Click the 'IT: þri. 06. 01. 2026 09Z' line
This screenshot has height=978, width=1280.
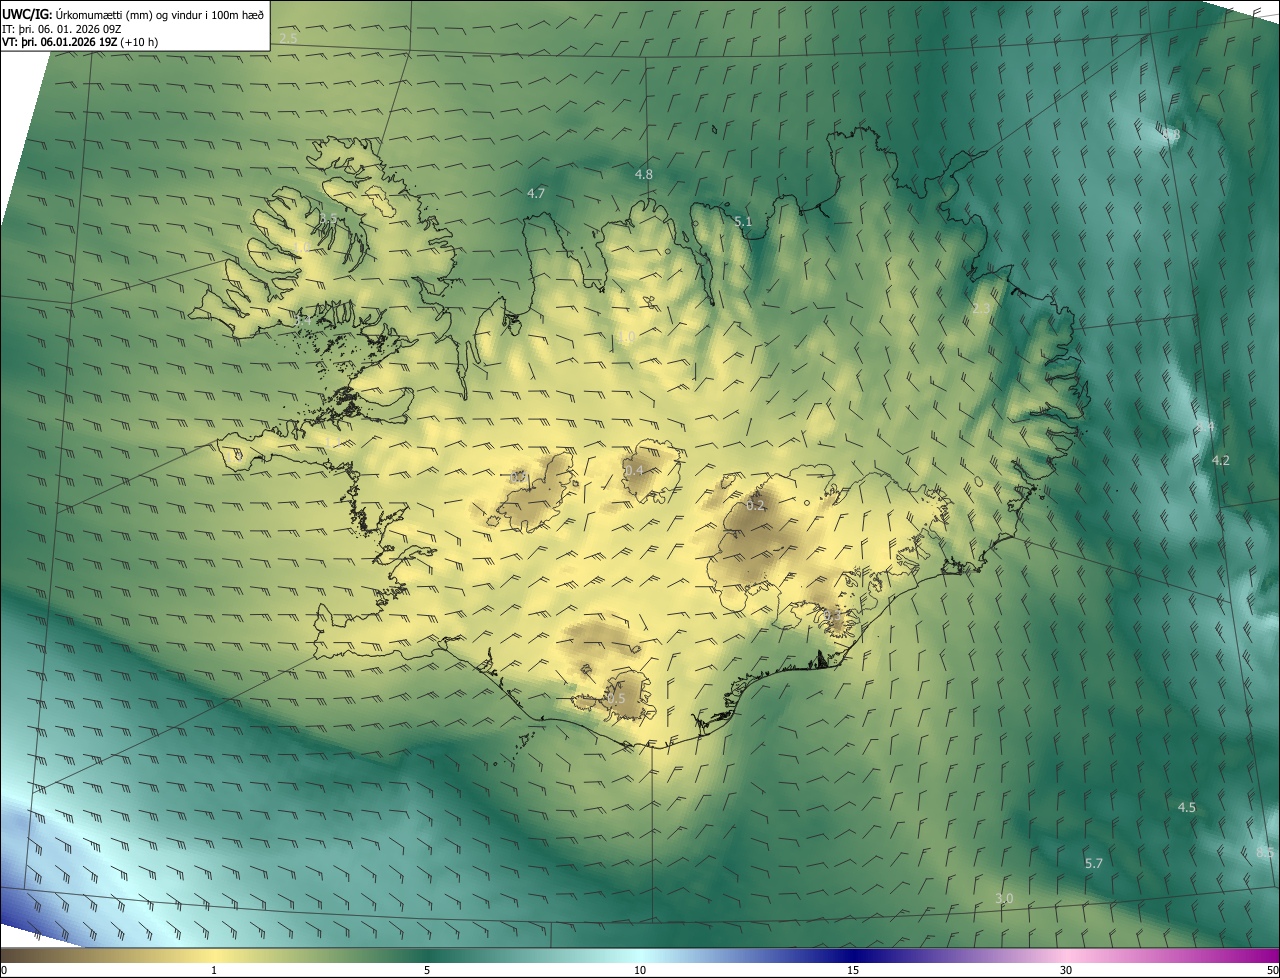point(62,28)
